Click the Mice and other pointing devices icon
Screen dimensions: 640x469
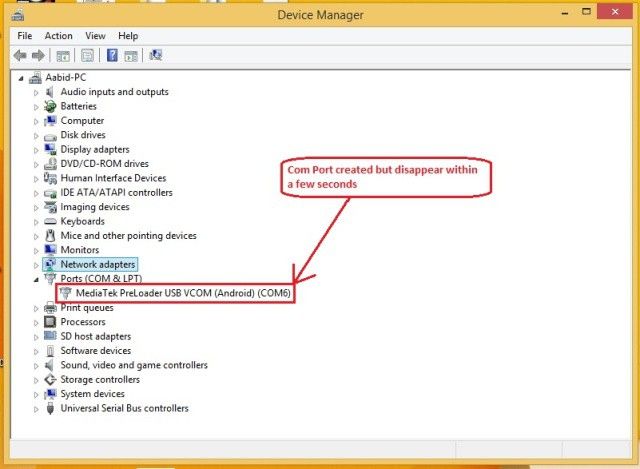pos(50,236)
